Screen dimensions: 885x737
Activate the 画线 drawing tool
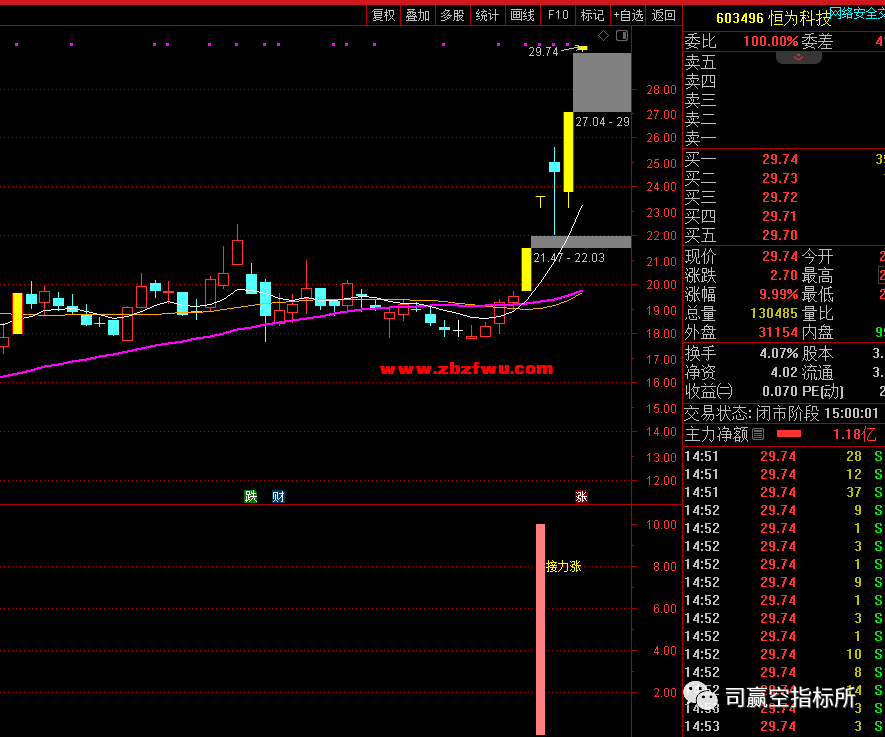[522, 15]
